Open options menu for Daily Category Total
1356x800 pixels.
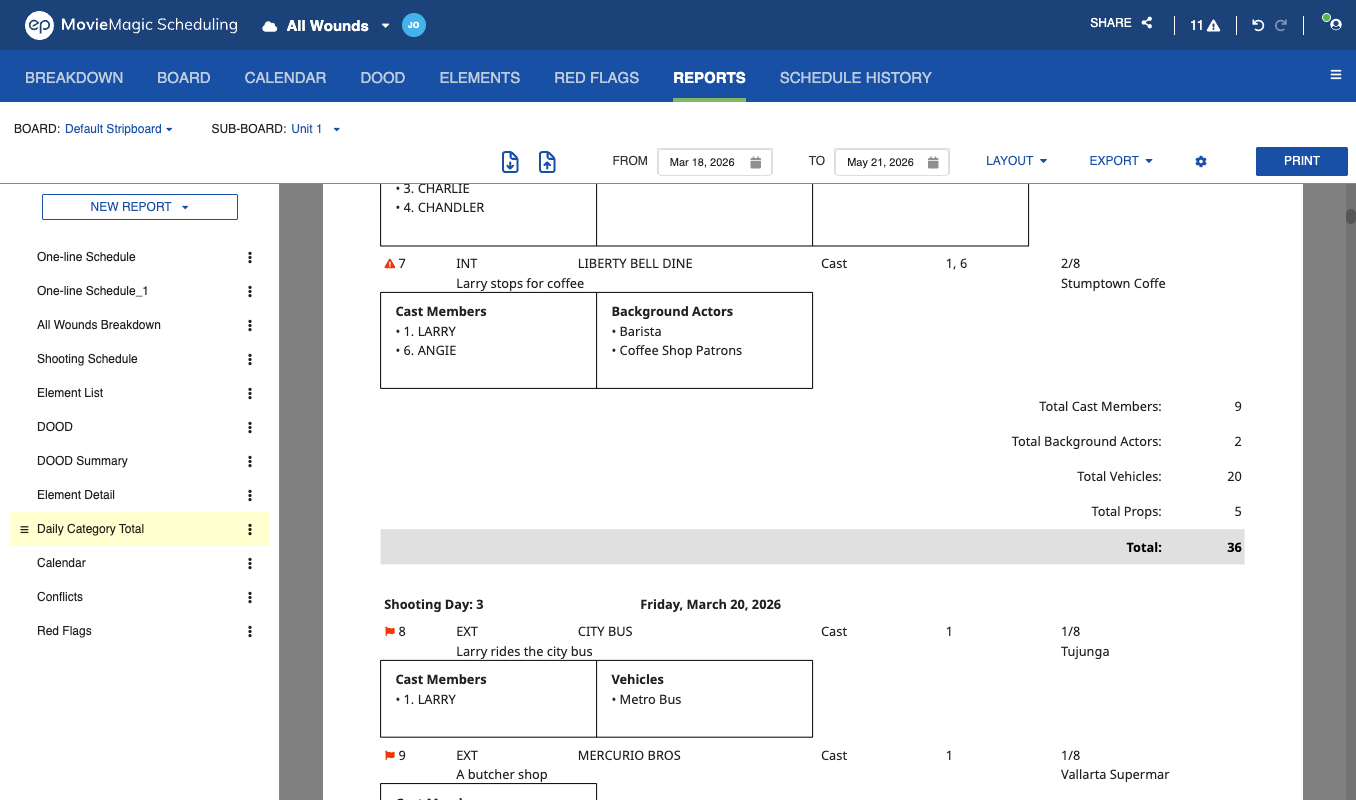[x=250, y=529]
